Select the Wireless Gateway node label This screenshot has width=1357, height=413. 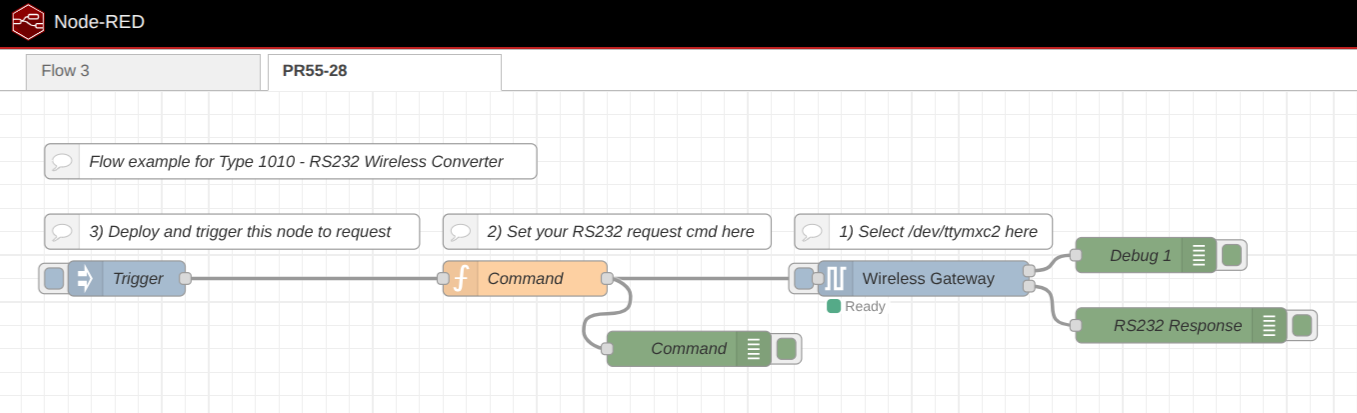point(928,279)
